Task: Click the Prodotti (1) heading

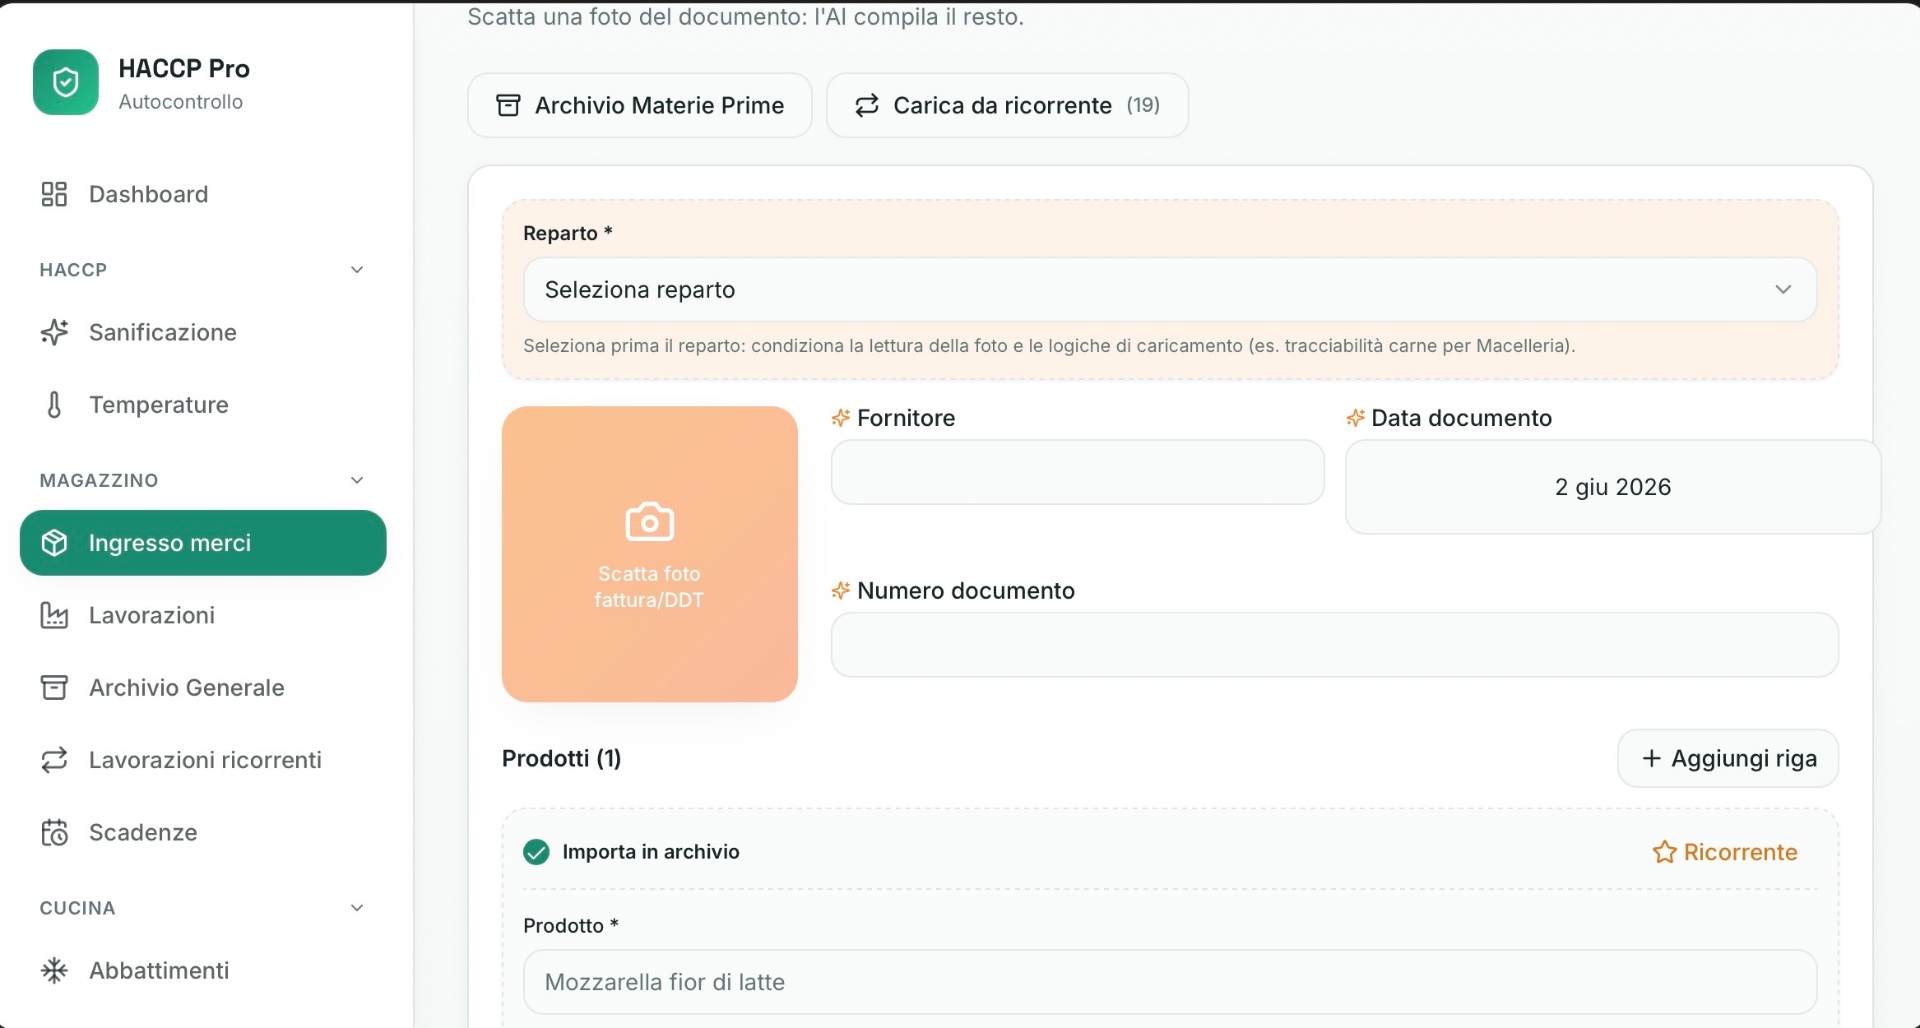Action: point(562,759)
